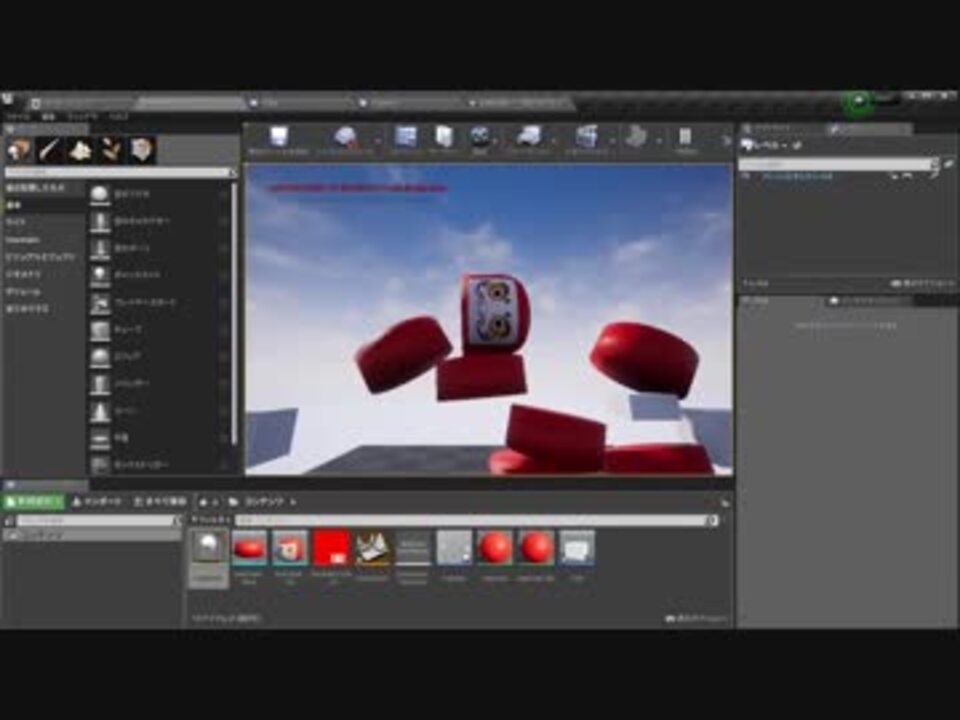Open the ウィンドウ menu
This screenshot has height=720, width=960.
[x=82, y=116]
